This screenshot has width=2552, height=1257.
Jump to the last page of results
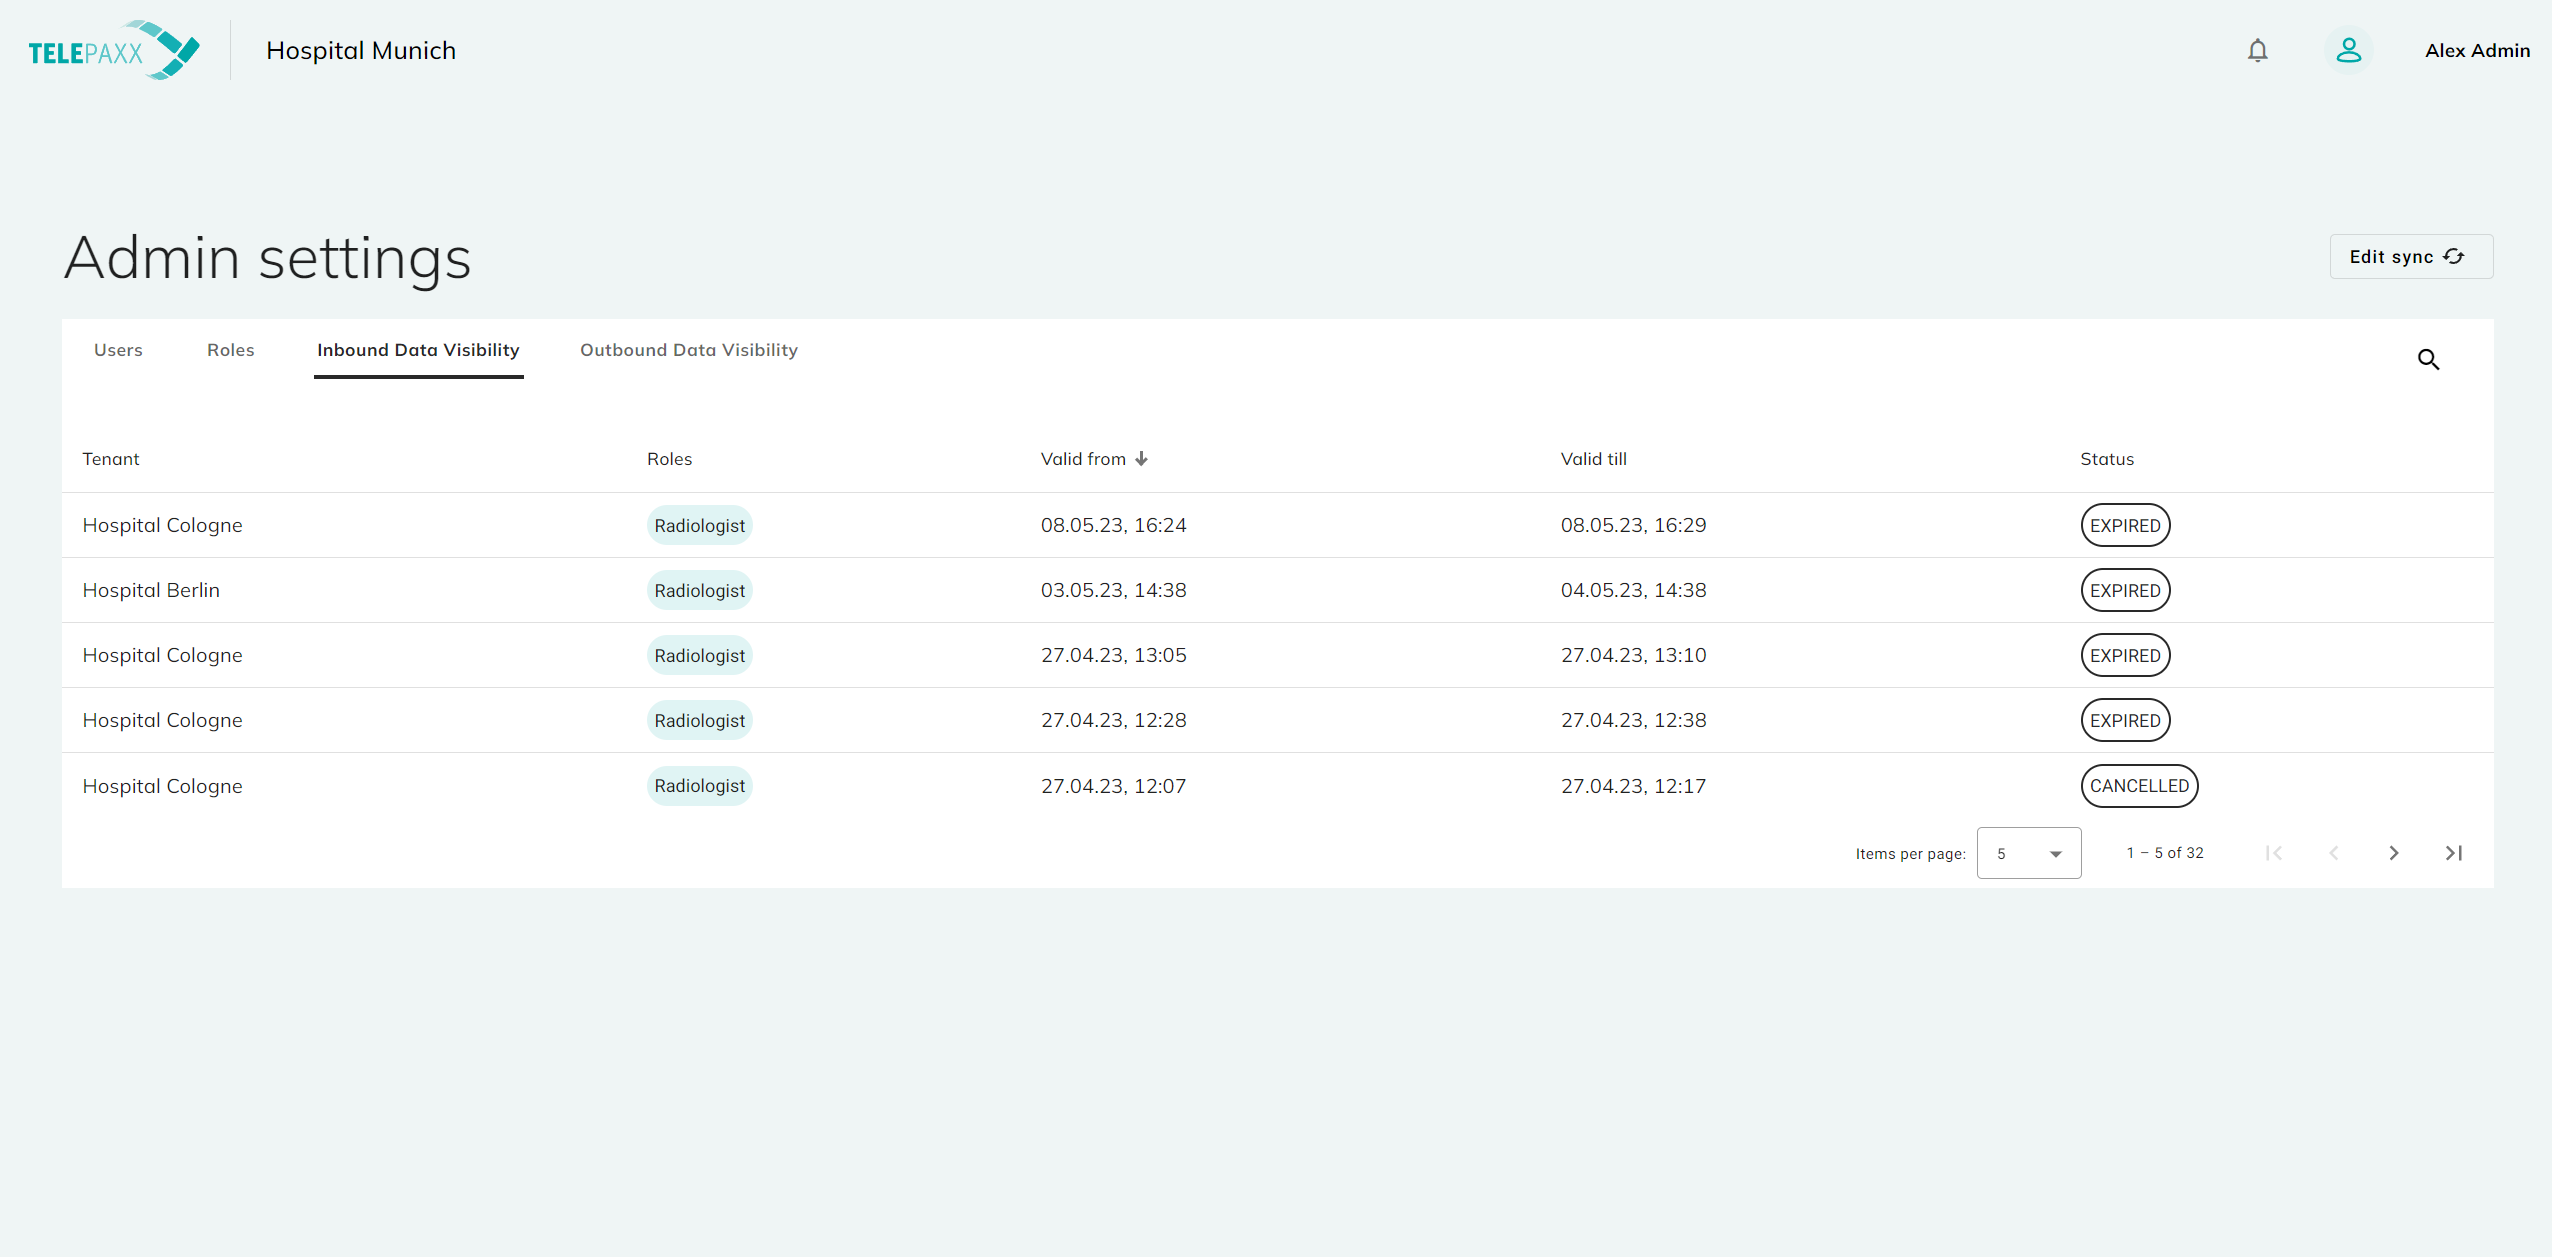[2453, 853]
